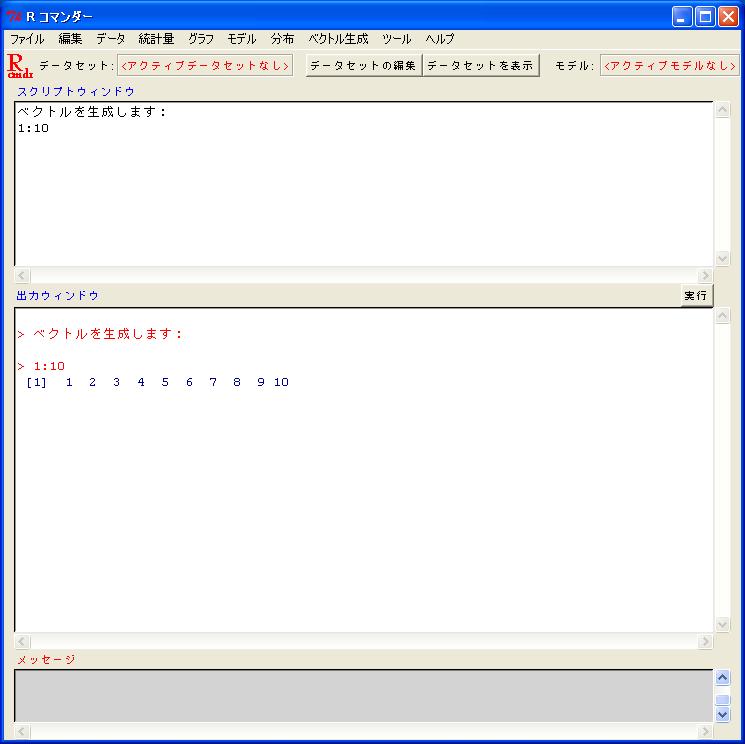Open the 統計量 menu

156,39
